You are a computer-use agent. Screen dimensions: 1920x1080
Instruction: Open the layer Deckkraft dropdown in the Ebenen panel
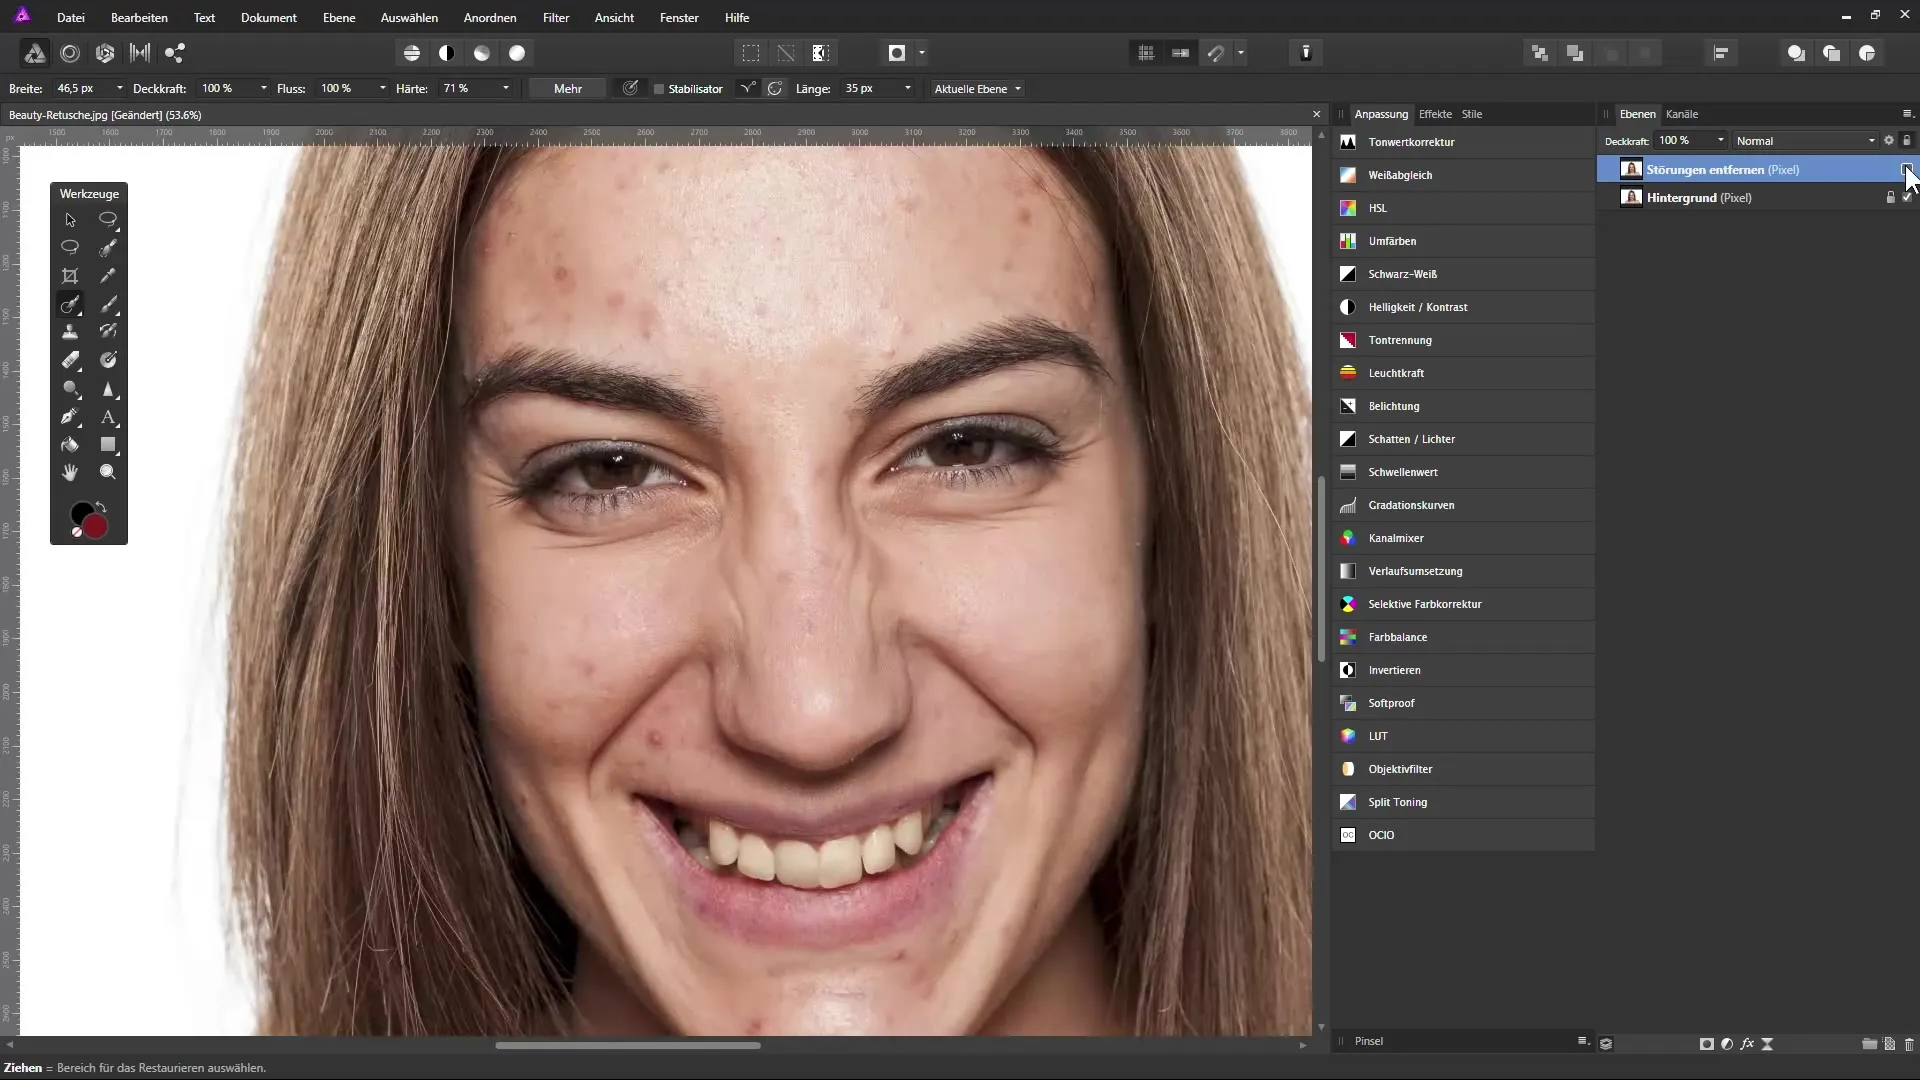click(x=1721, y=141)
